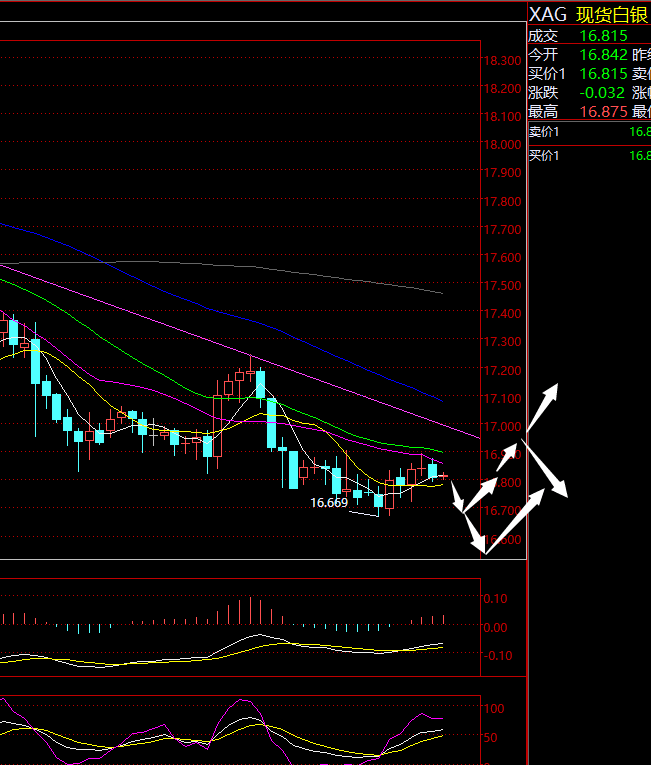Screen dimensions: 651x765
Task: Click the KDJ 100 axis label
Action: pyautogui.click(x=493, y=708)
